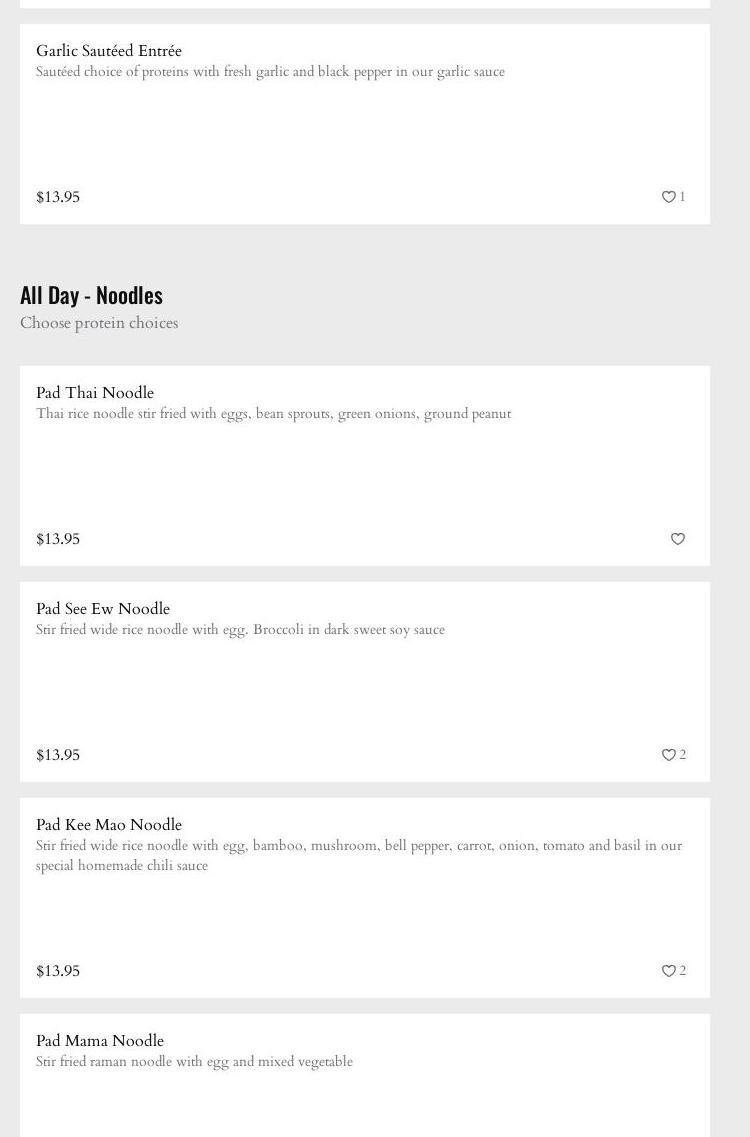Select the $13.95 price on Pad See Ew Noodle
This screenshot has height=1137, width=750.
[x=58, y=755]
